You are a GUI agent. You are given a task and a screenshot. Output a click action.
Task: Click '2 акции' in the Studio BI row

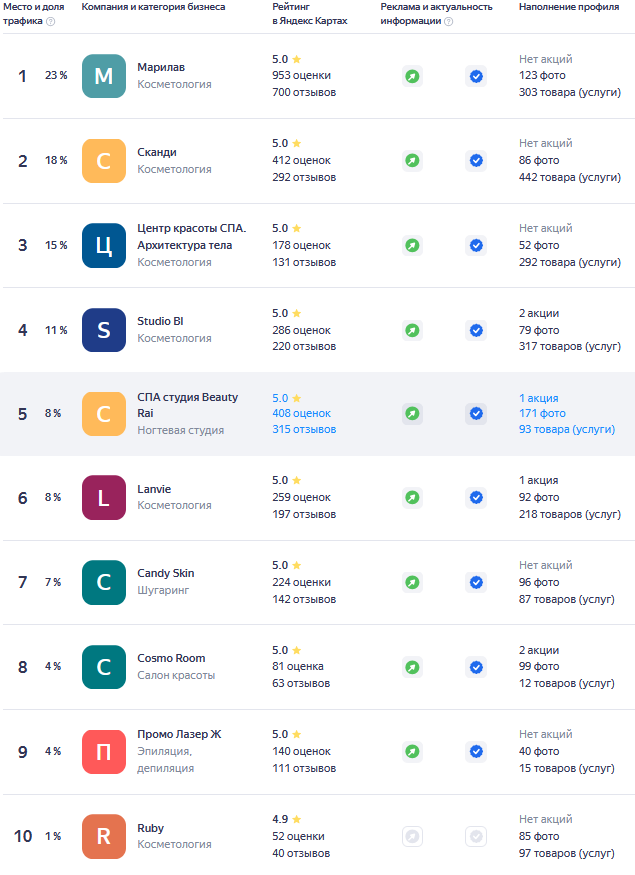click(539, 313)
